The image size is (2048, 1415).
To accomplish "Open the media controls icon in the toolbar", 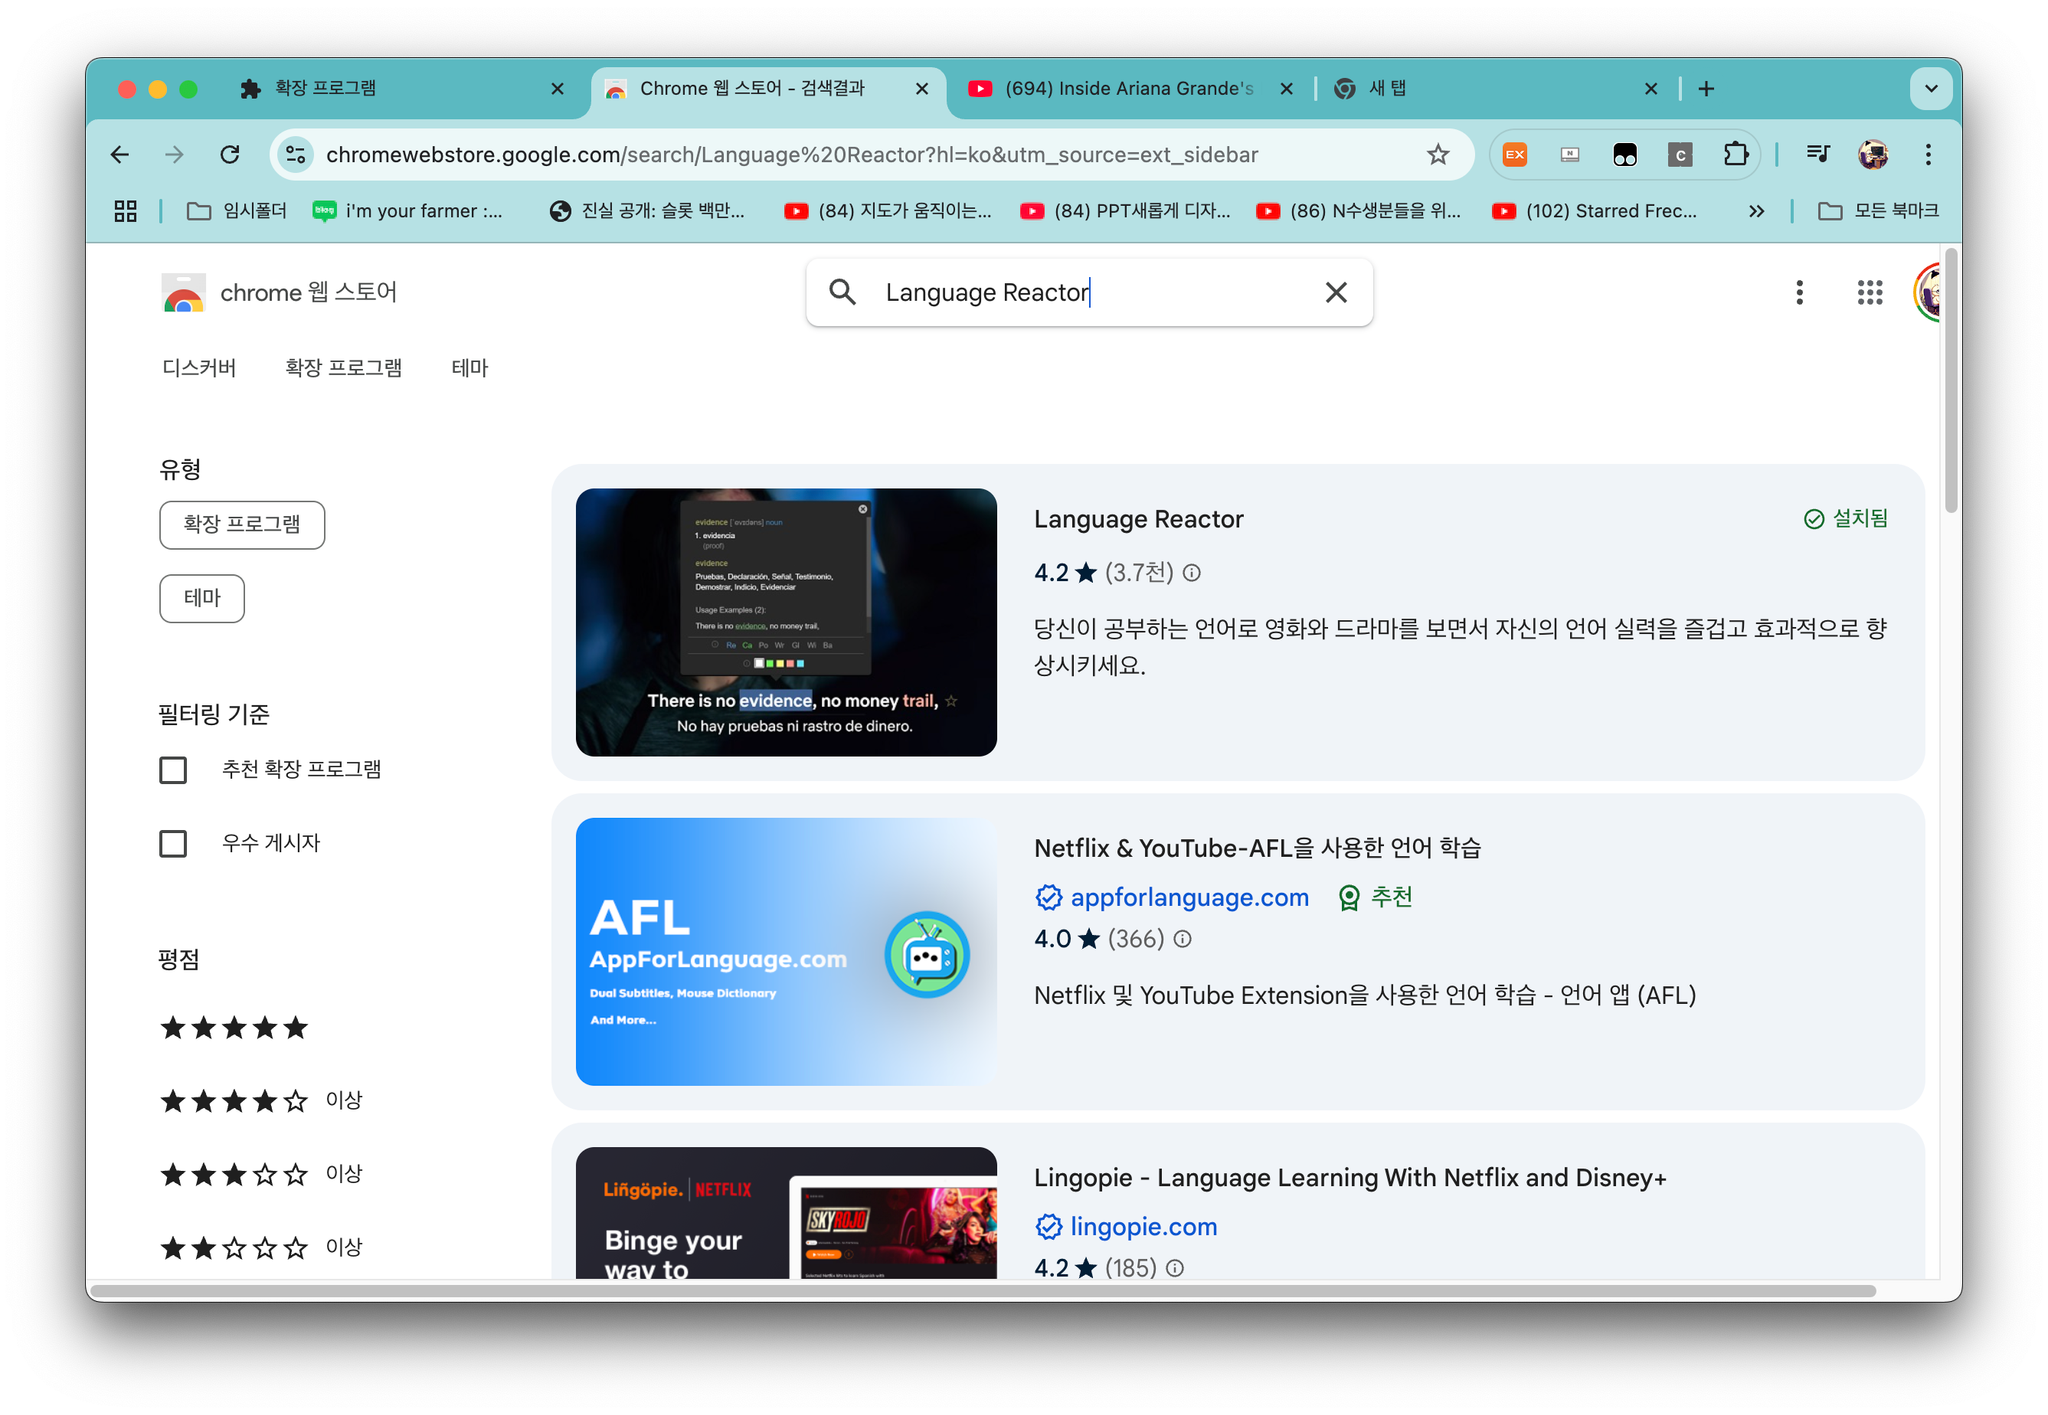I will [1818, 154].
